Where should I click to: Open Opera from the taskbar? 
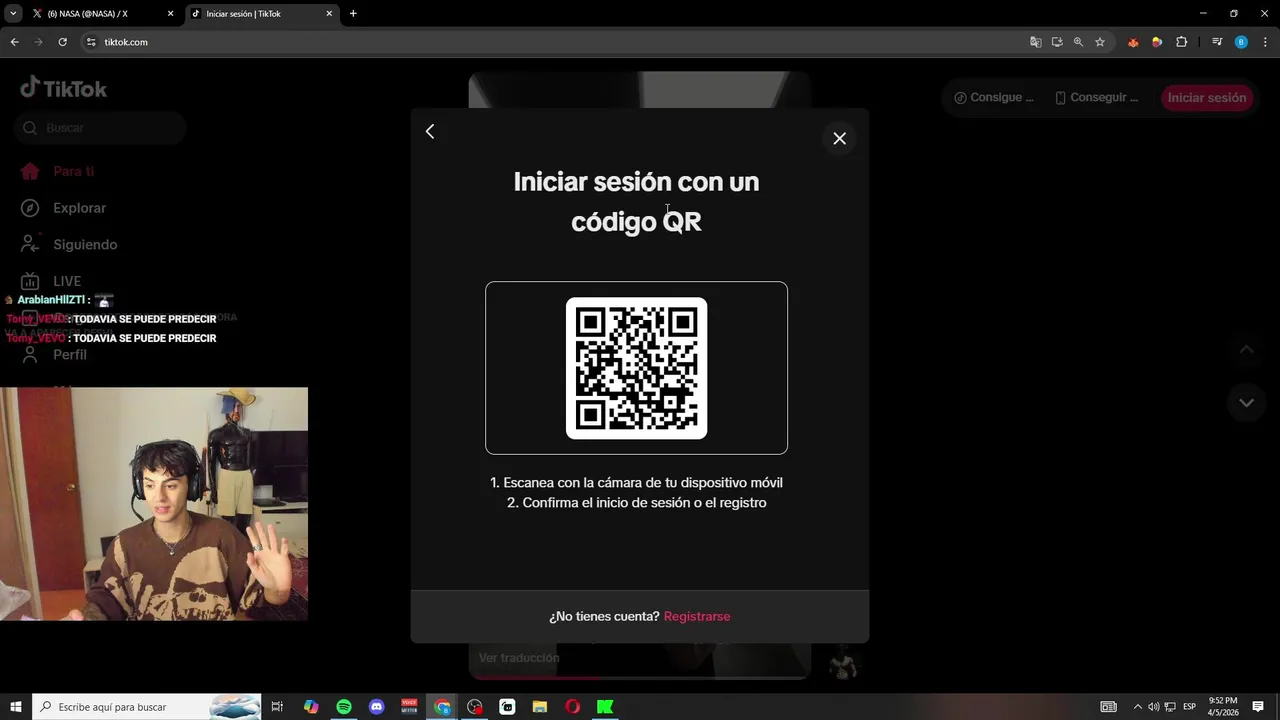pos(572,707)
